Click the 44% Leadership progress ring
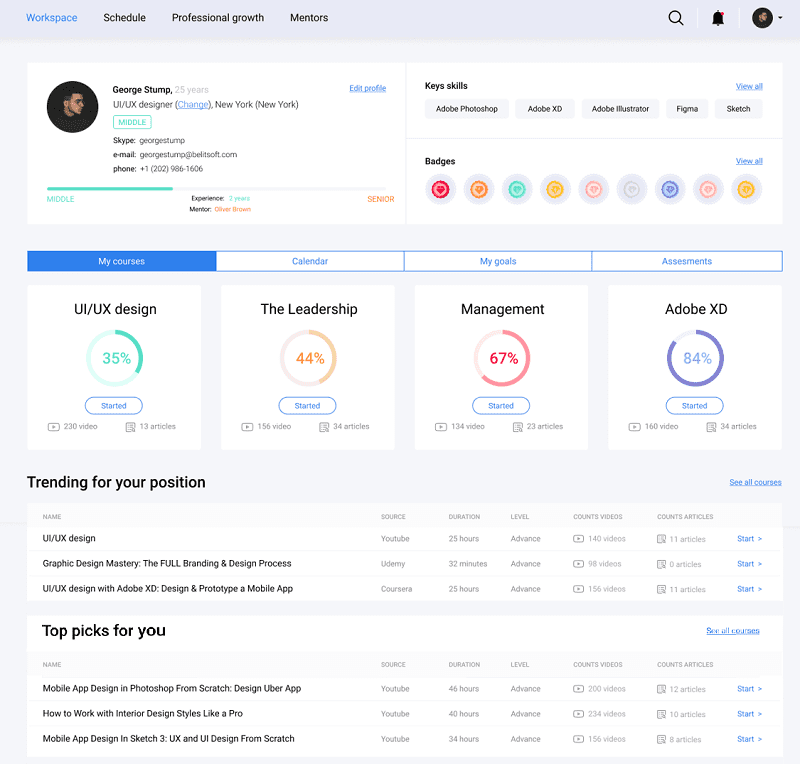 tap(308, 358)
